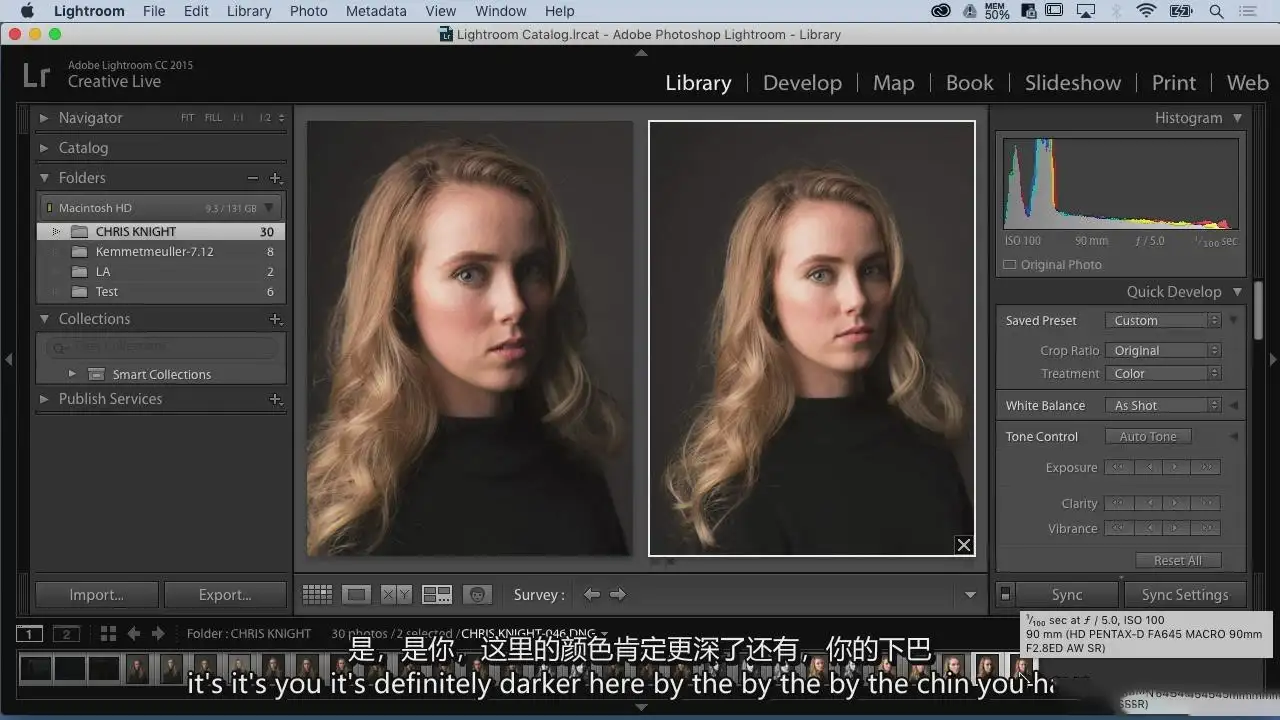The image size is (1280, 720).
Task: Collapse the Folders panel
Action: click(x=44, y=178)
